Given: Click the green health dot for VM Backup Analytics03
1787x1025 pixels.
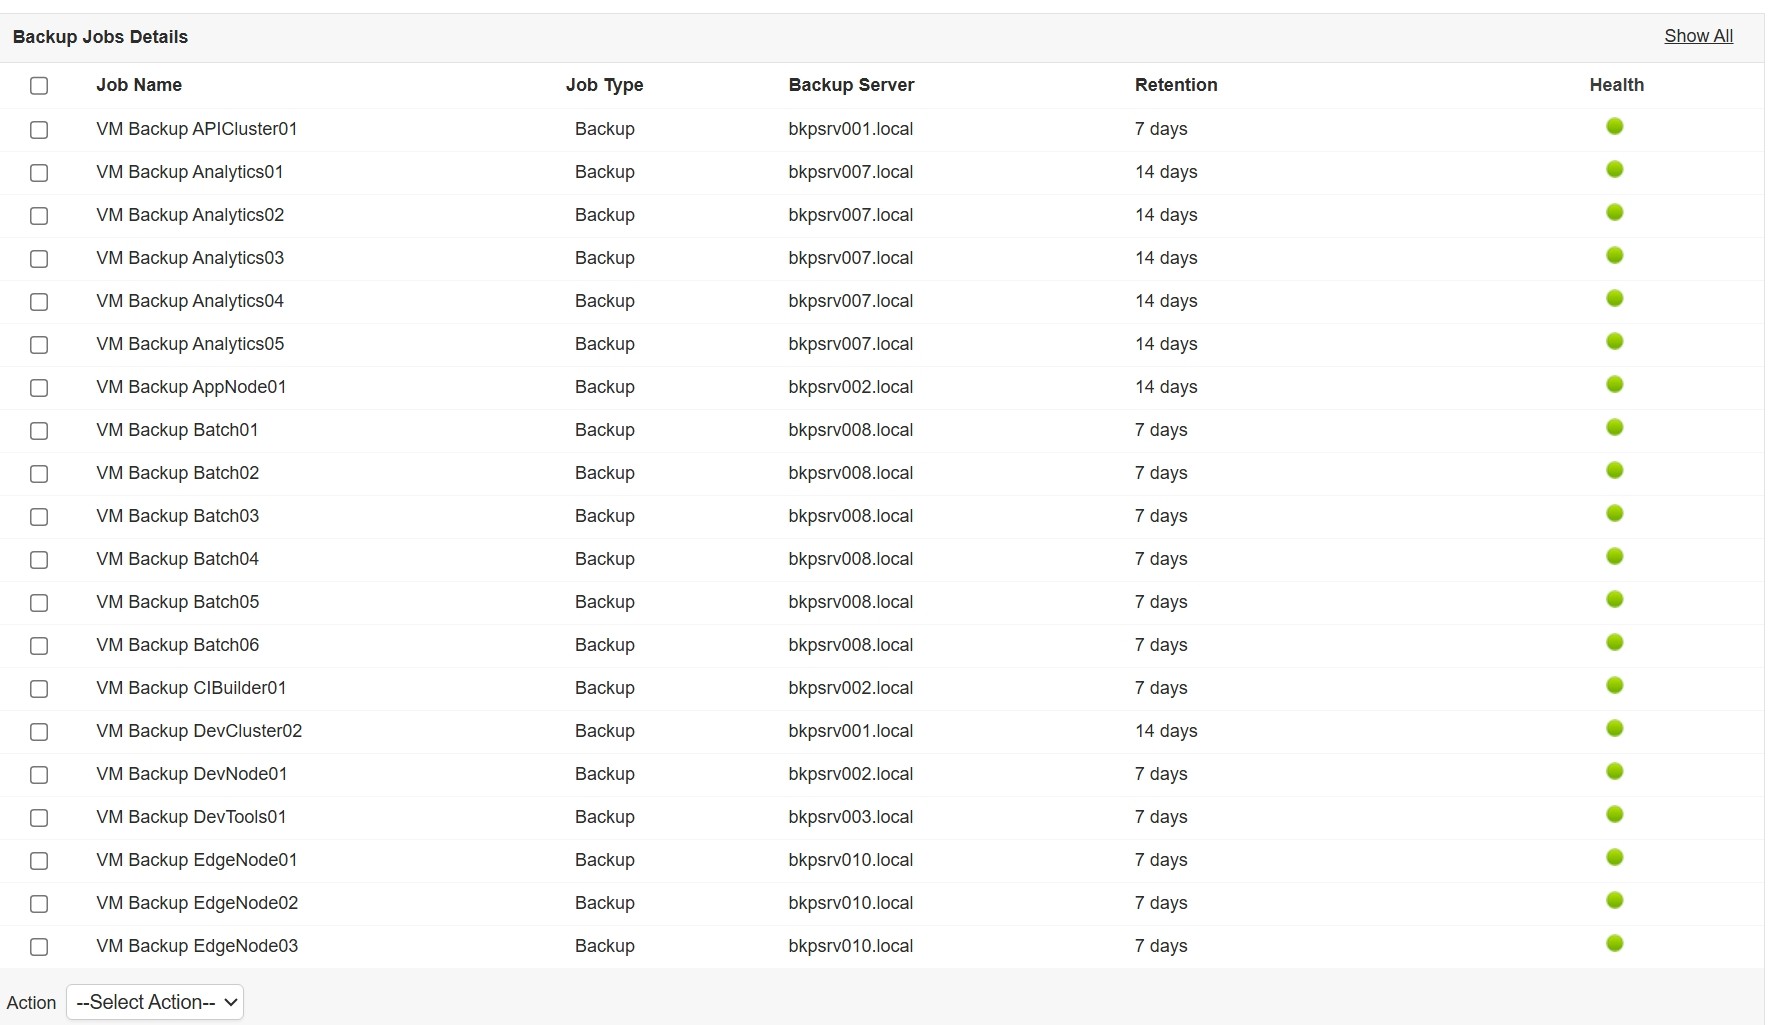Looking at the screenshot, I should coord(1615,255).
